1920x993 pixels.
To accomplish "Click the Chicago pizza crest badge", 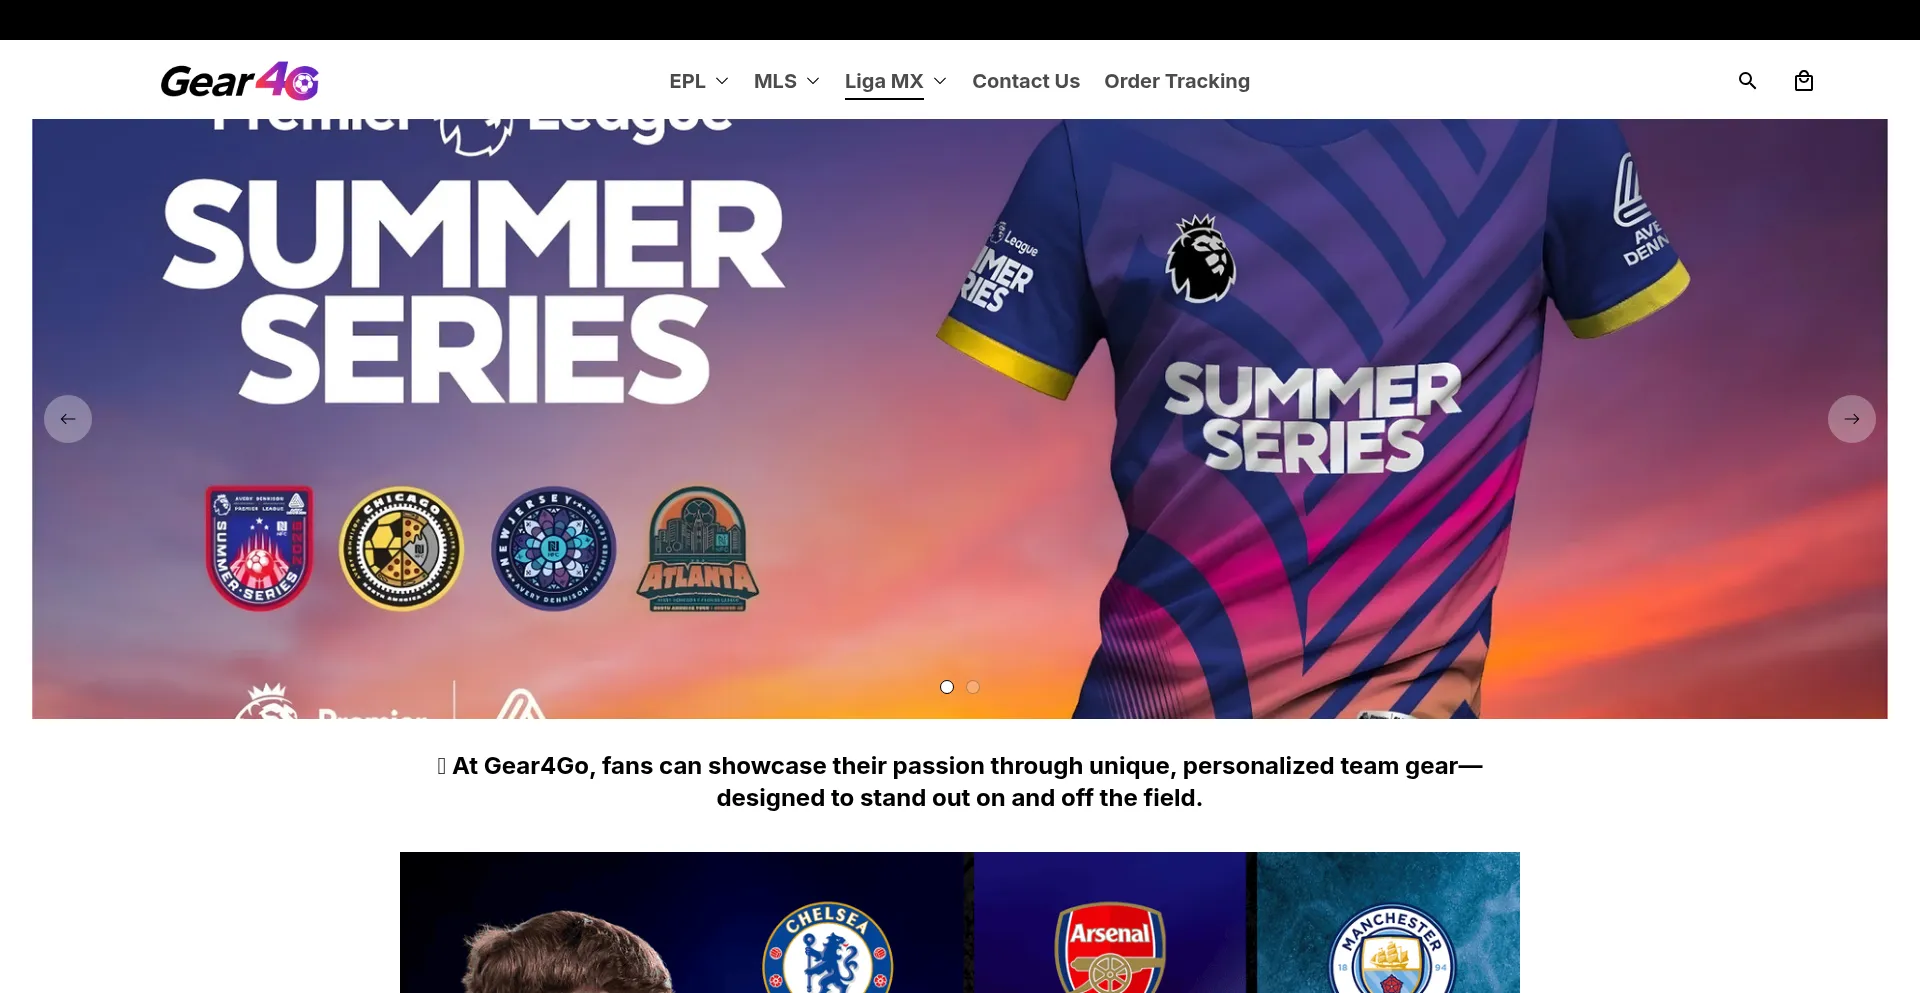I will click(401, 549).
